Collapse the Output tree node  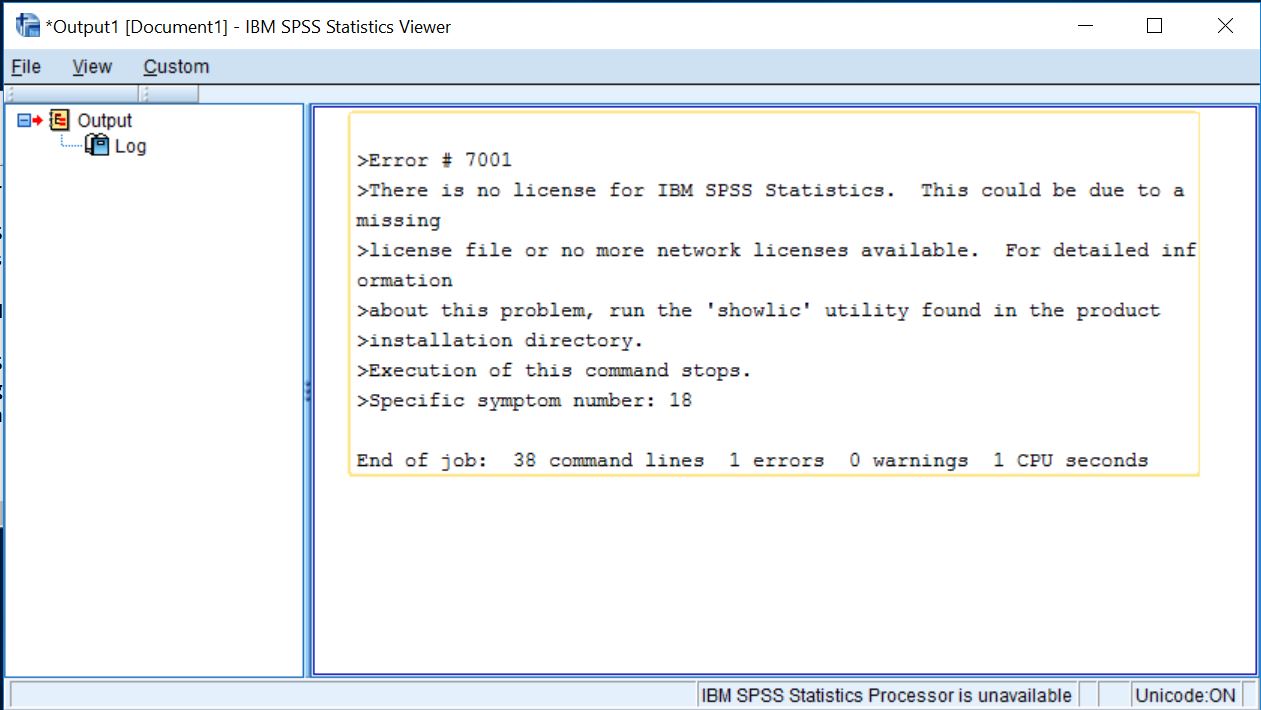click(x=24, y=120)
